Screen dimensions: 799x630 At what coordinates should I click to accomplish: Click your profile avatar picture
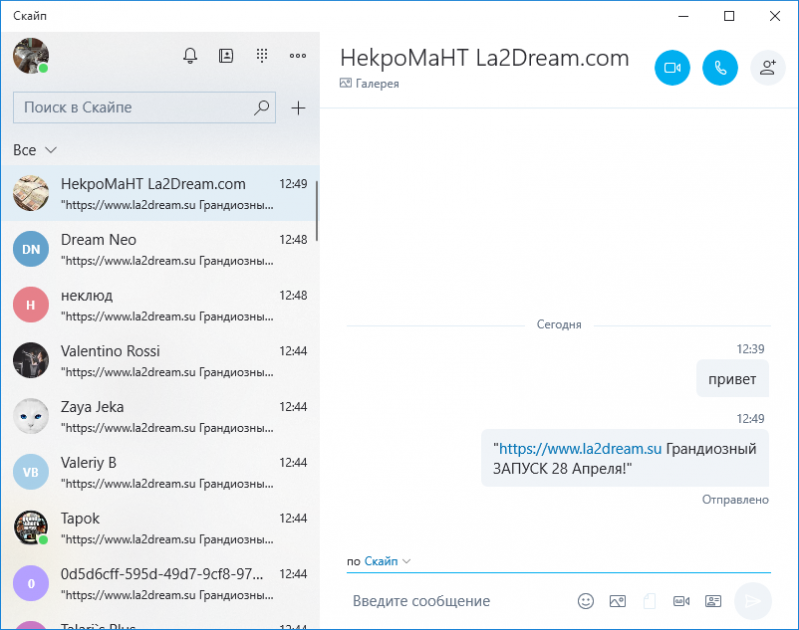[x=30, y=55]
